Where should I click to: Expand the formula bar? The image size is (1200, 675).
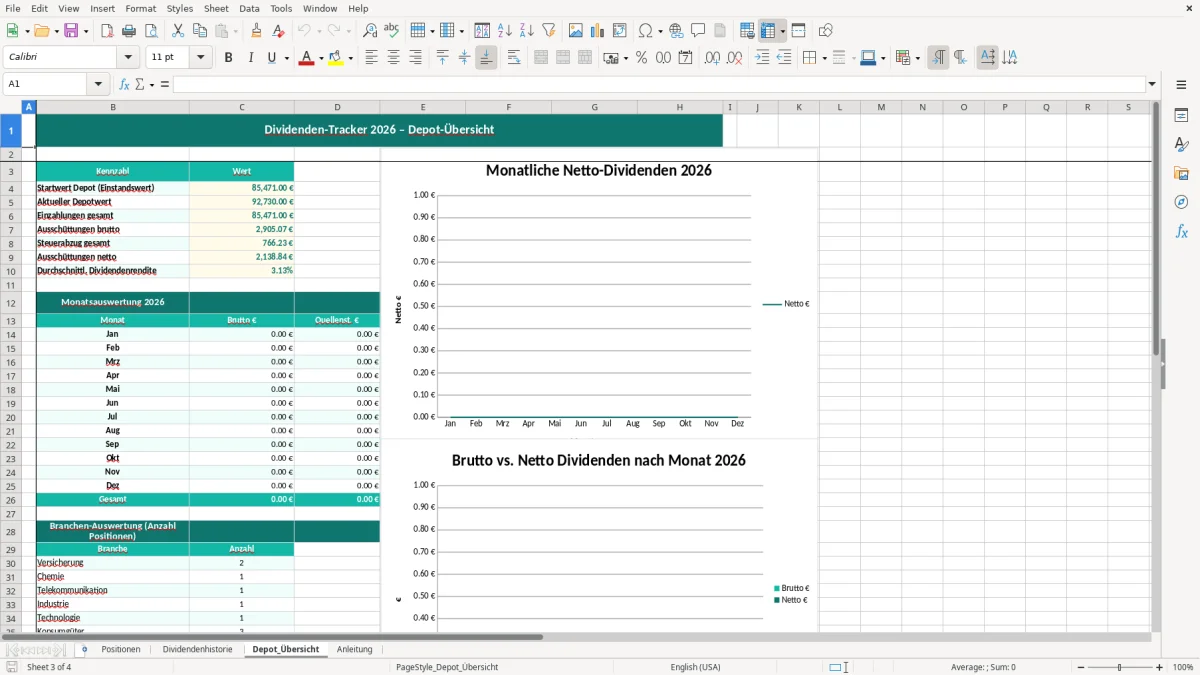(x=1153, y=84)
